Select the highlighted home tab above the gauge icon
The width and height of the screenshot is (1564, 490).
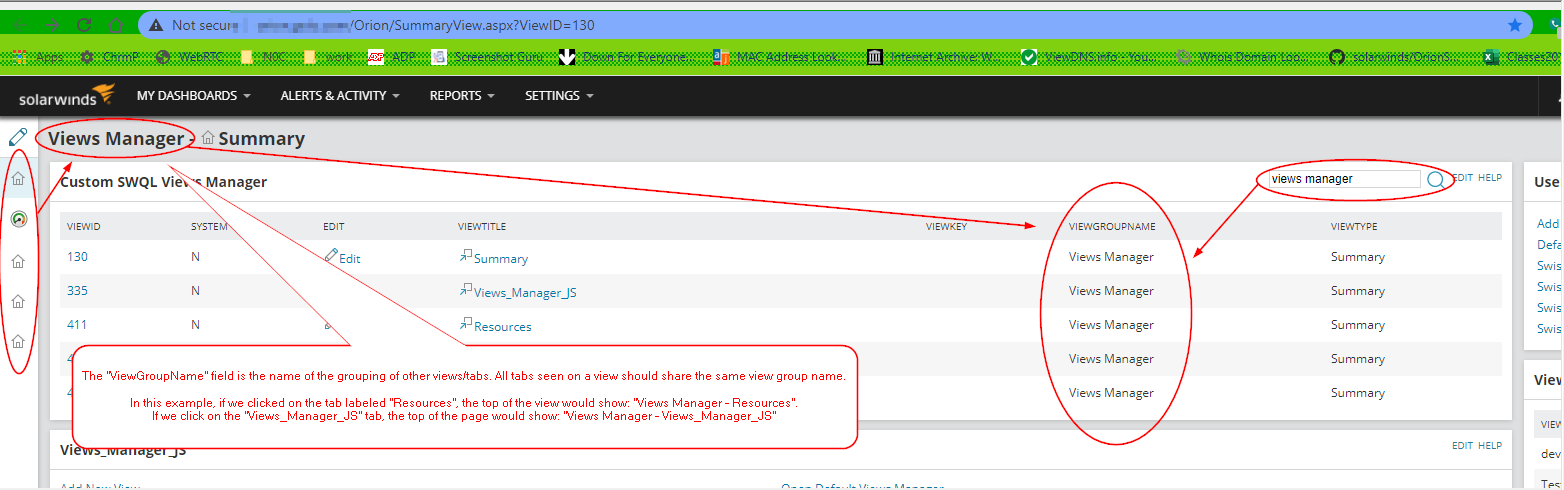[x=18, y=178]
